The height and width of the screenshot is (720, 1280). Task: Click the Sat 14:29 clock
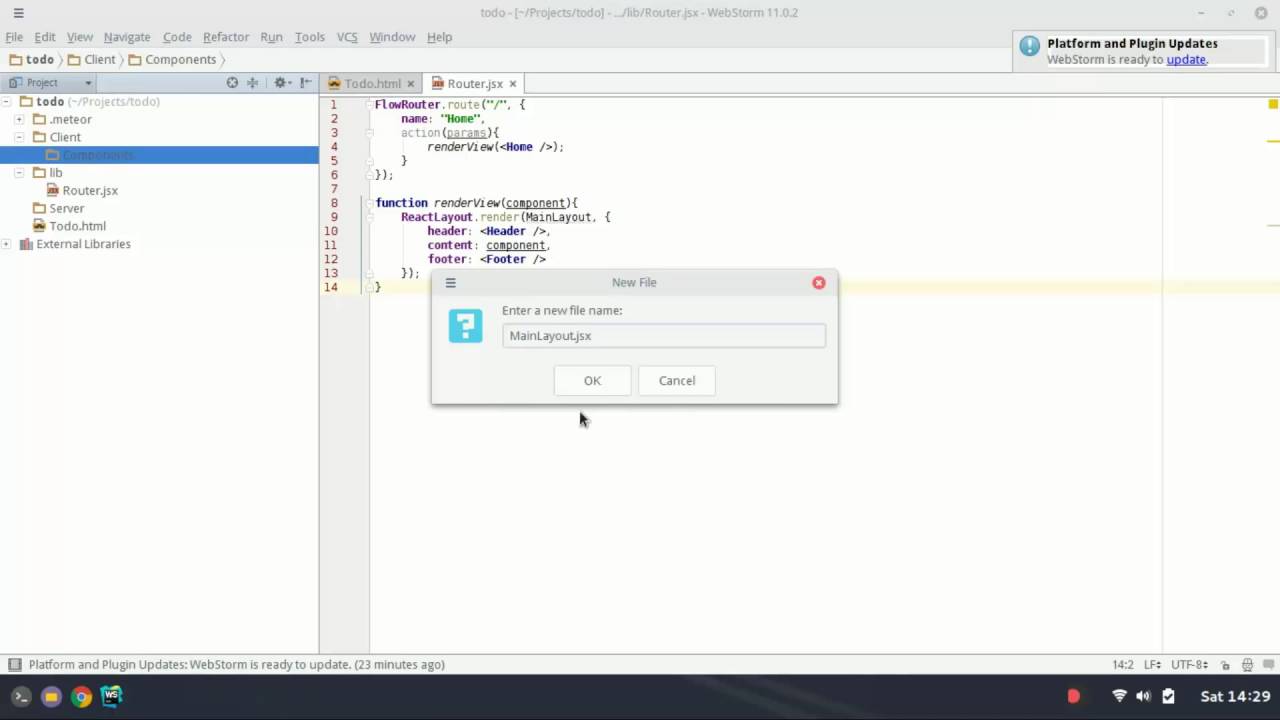(1236, 696)
